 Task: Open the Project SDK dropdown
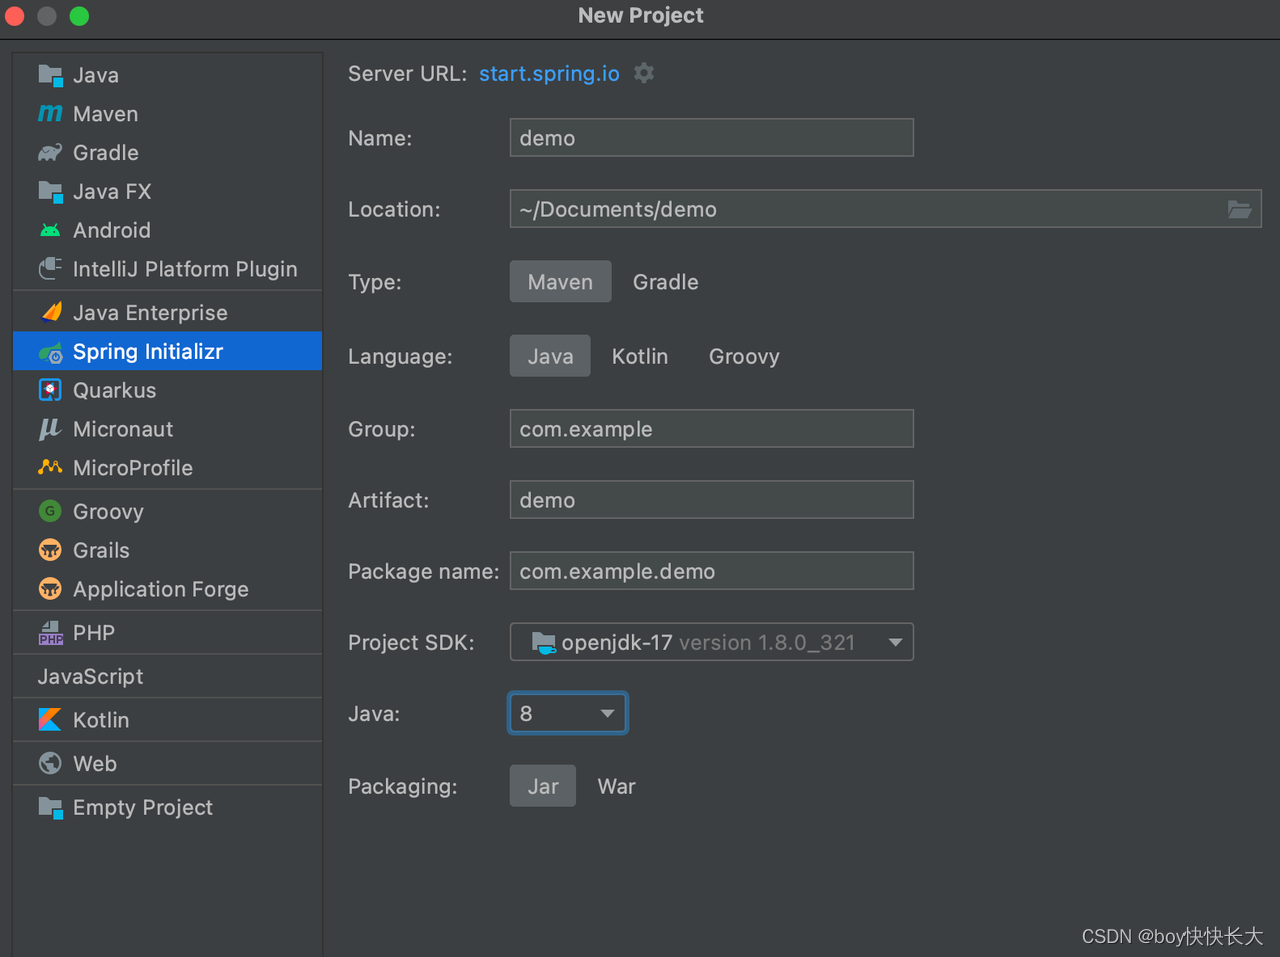click(712, 642)
